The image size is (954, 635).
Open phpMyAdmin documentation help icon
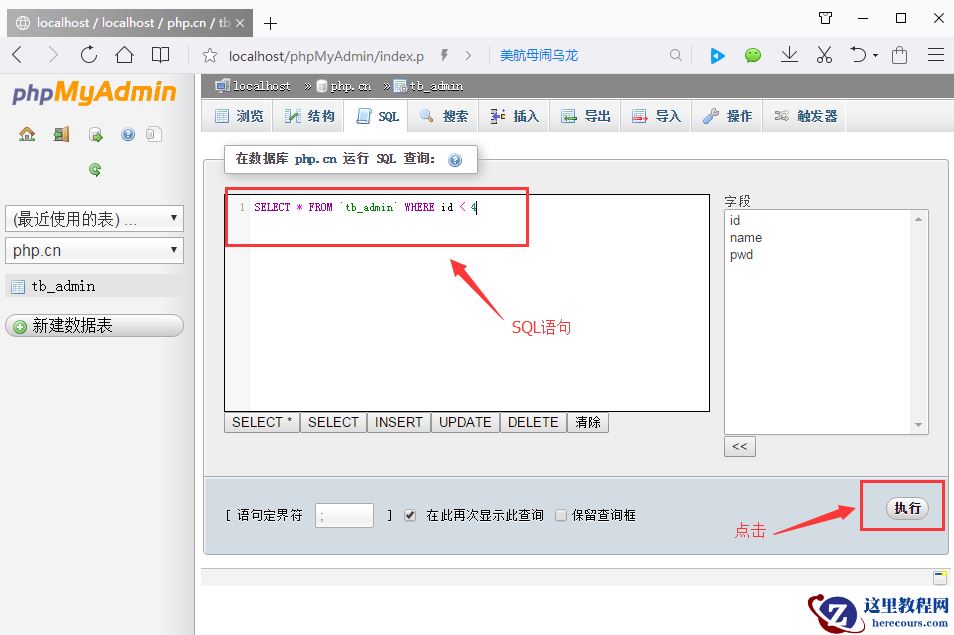point(128,134)
